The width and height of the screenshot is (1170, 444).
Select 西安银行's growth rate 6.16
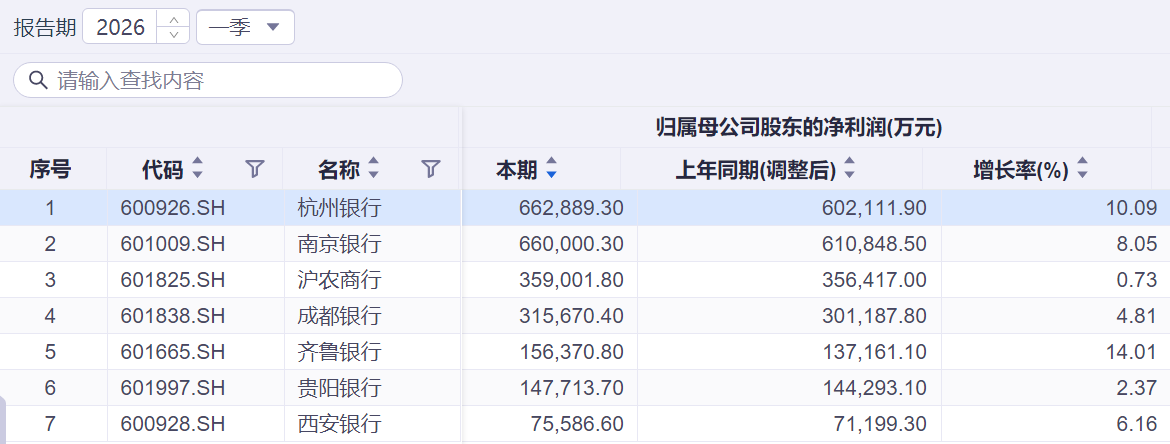[x=1136, y=424]
